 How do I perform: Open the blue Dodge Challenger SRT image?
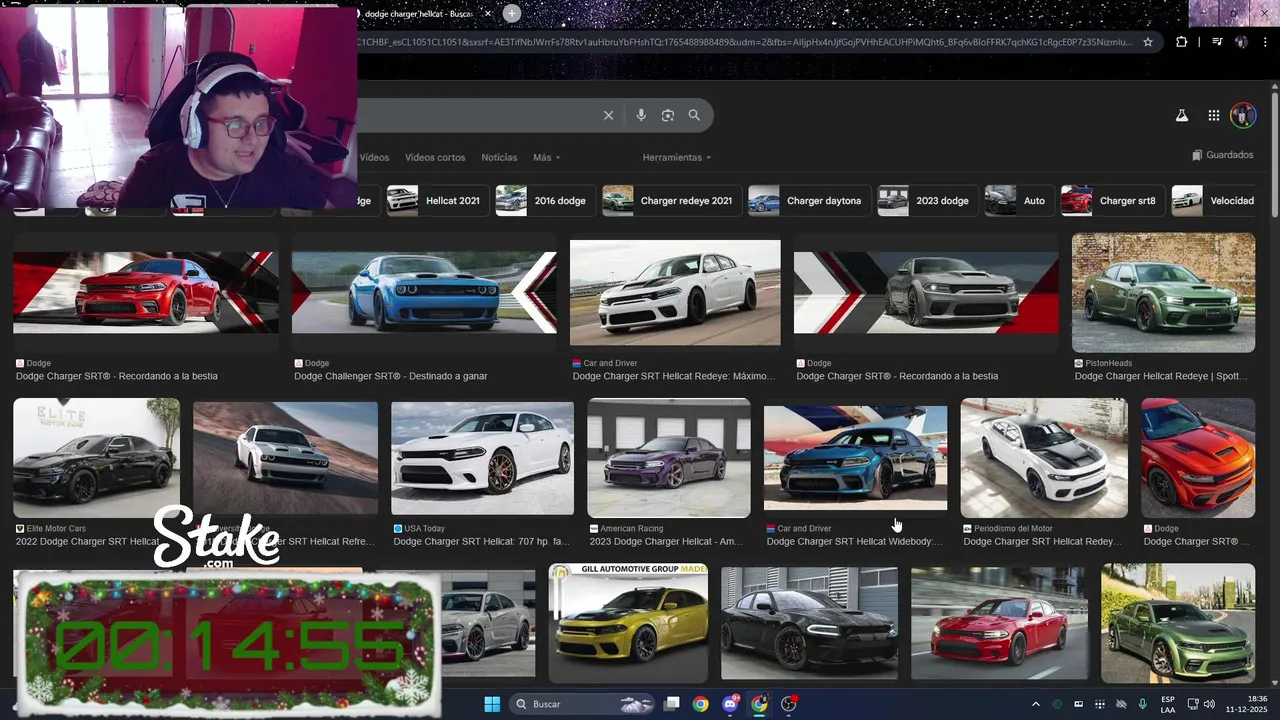[x=424, y=292]
